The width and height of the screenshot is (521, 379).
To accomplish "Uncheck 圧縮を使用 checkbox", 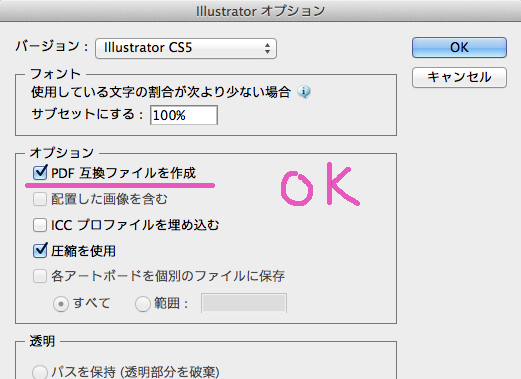I will (x=40, y=251).
